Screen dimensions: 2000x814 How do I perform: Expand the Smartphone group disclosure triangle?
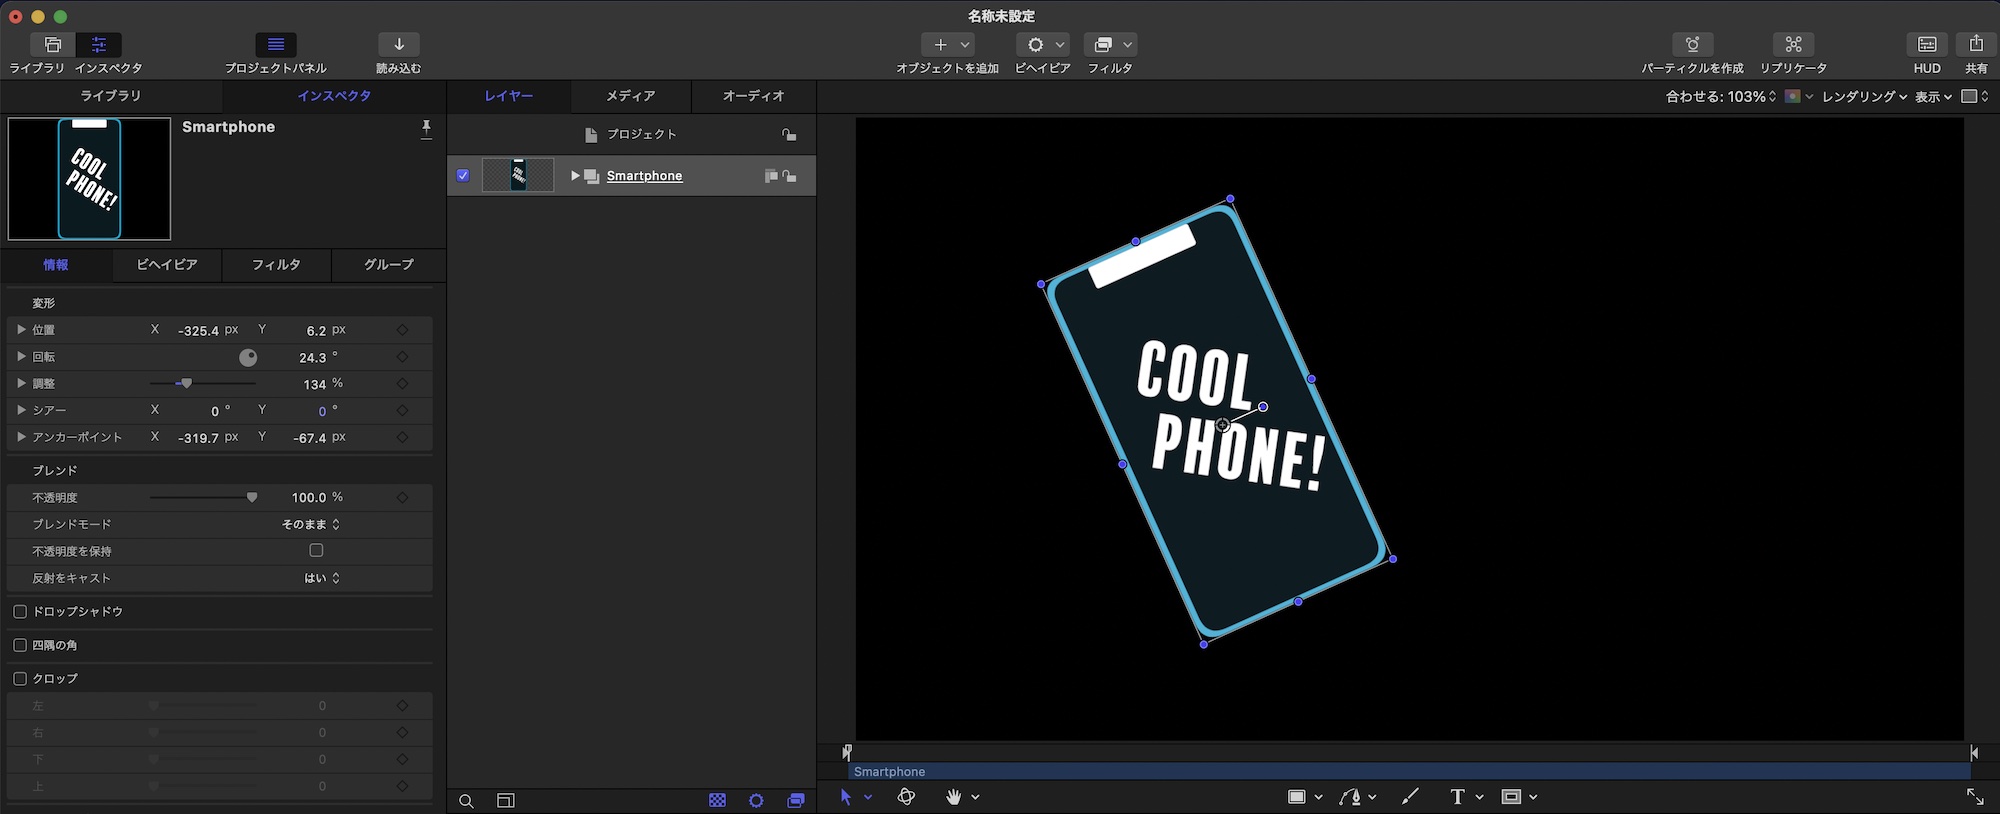575,176
